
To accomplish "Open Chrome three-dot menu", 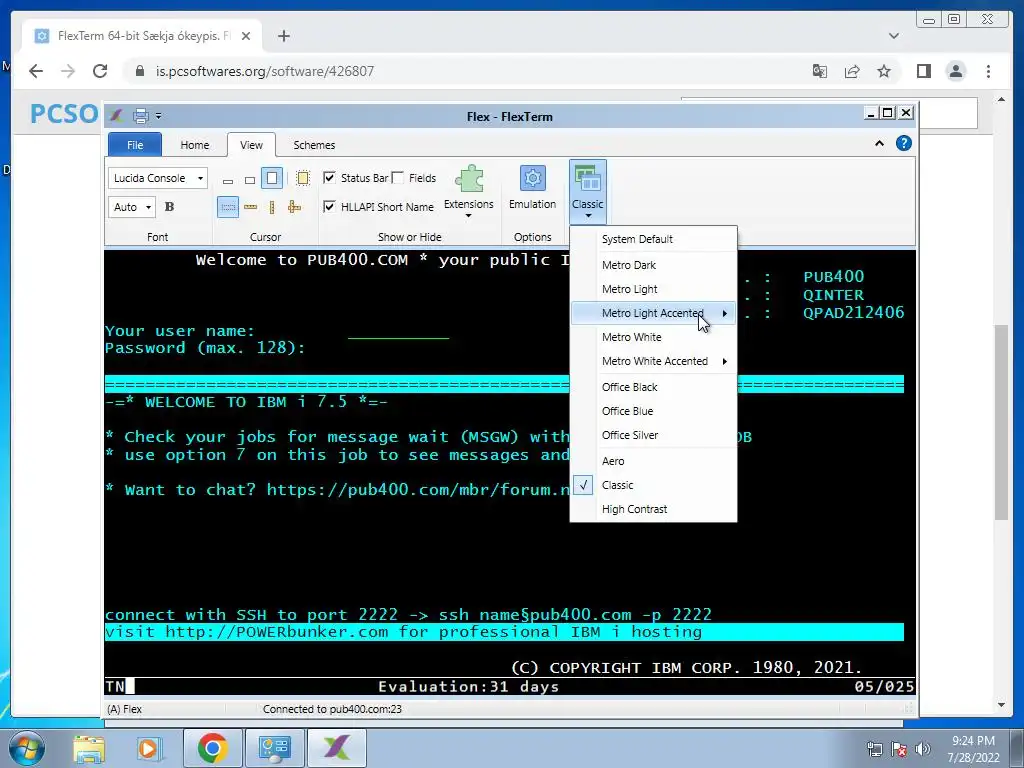I will pos(988,71).
